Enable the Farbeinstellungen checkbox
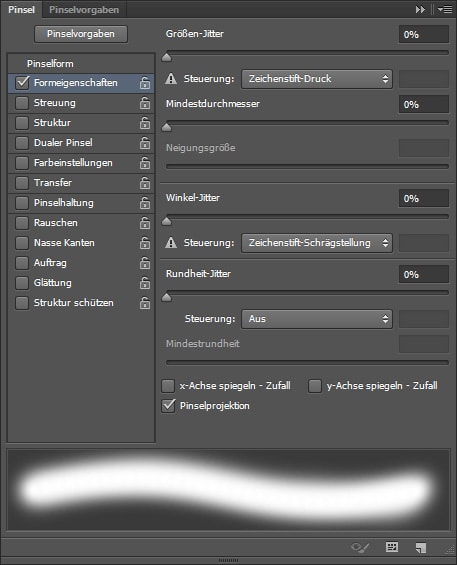 [x=22, y=163]
